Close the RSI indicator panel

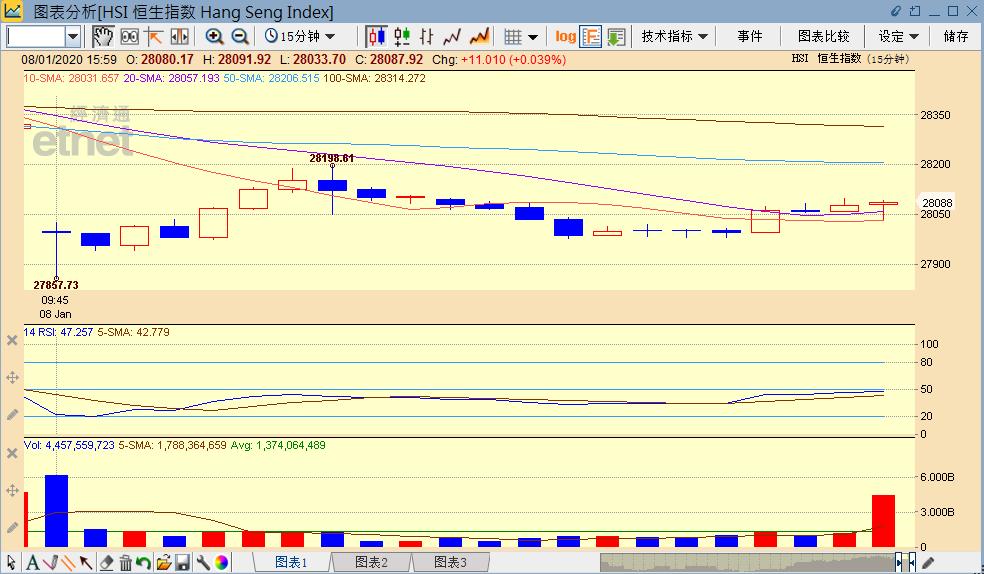(x=12, y=340)
